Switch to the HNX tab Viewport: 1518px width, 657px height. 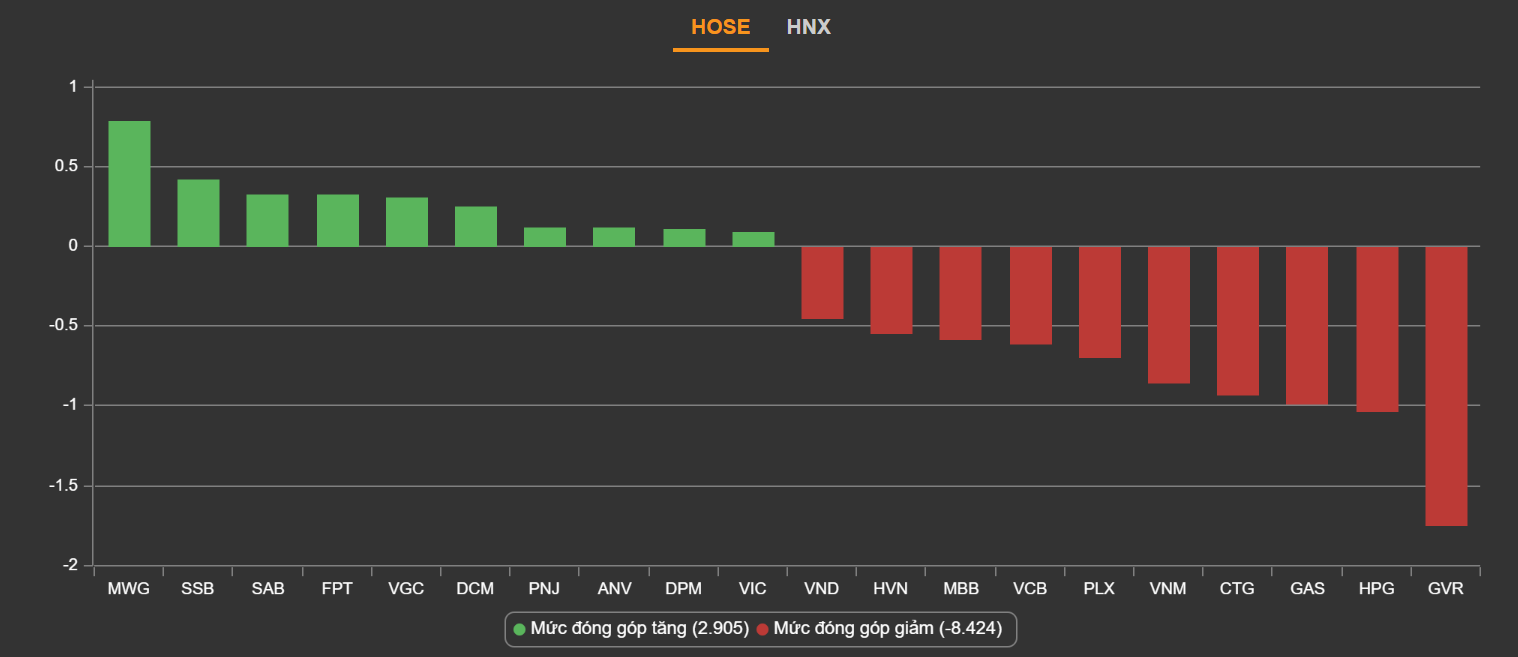pos(808,27)
